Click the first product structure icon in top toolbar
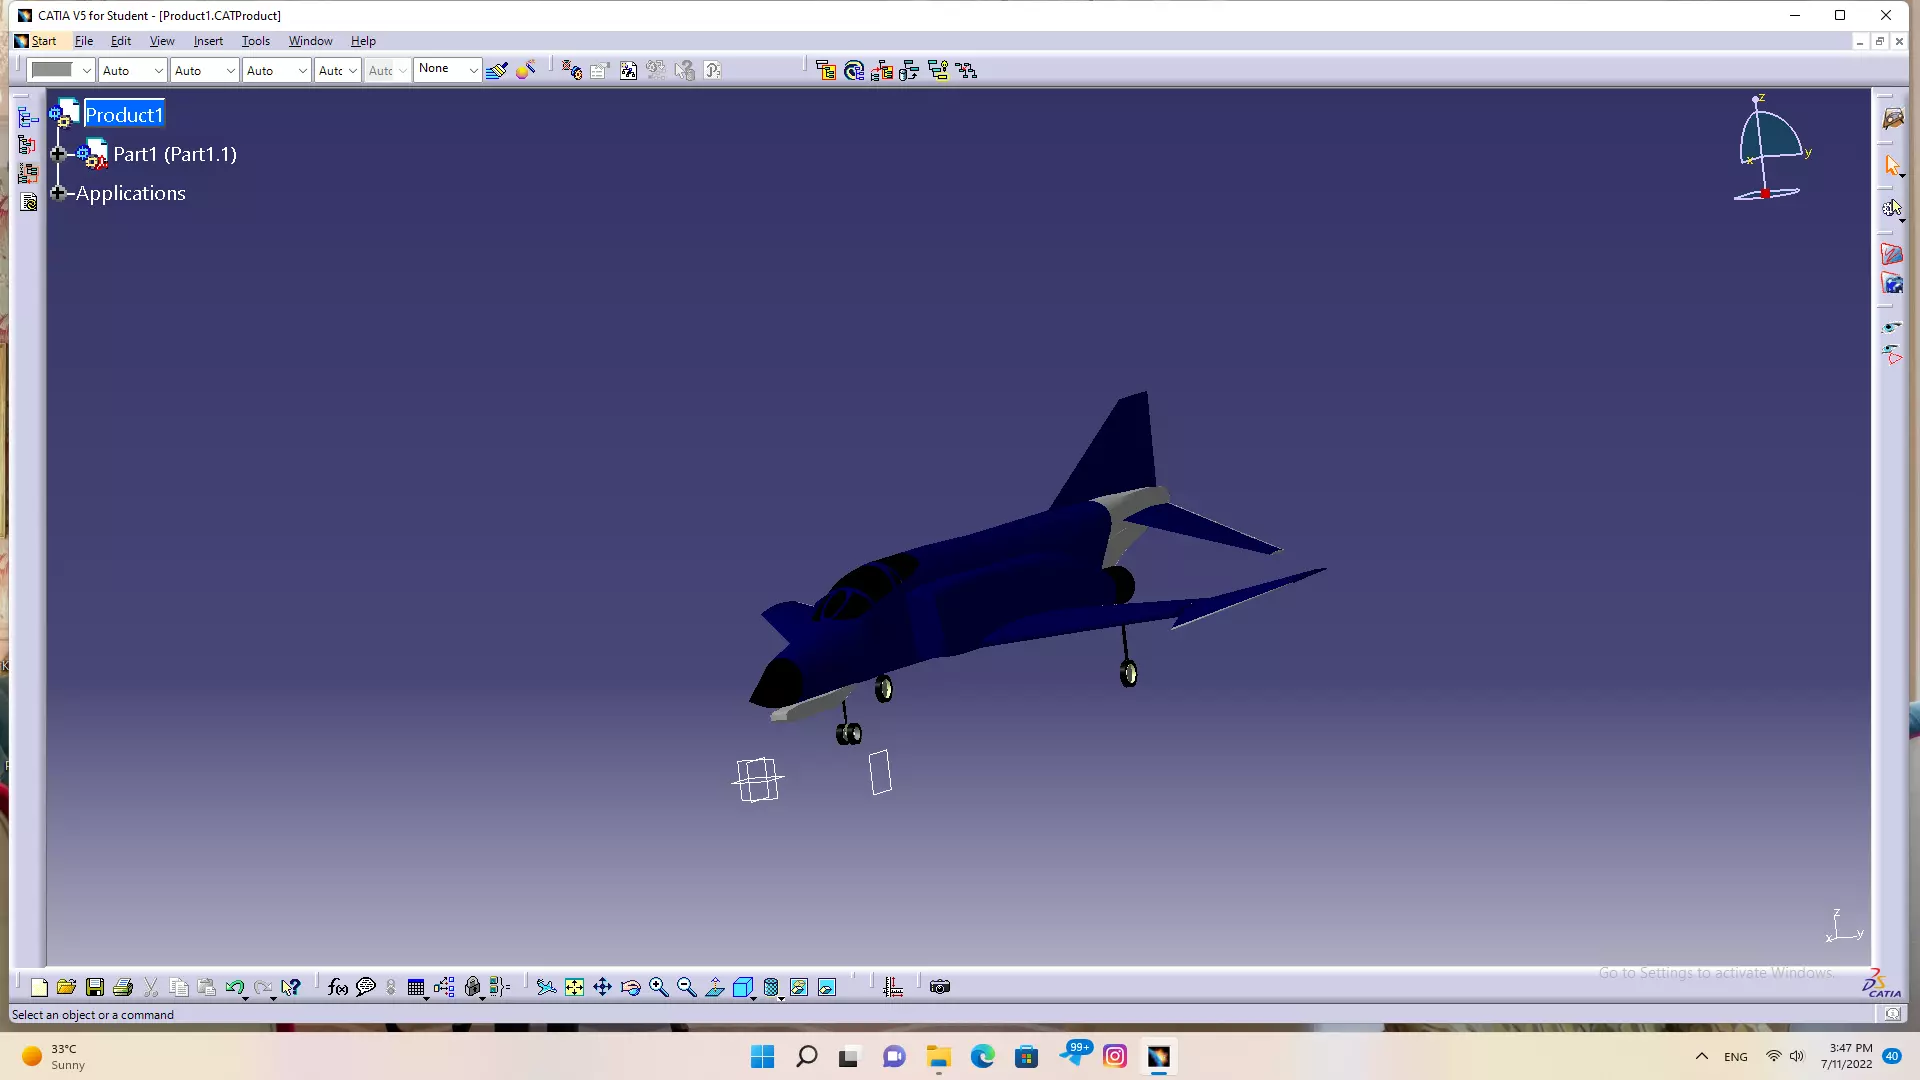This screenshot has height=1080, width=1920. click(x=825, y=70)
